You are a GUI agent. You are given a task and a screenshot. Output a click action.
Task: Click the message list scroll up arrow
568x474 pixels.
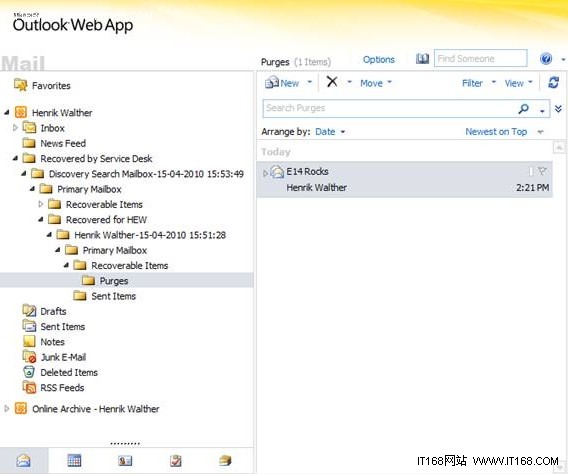point(559,147)
